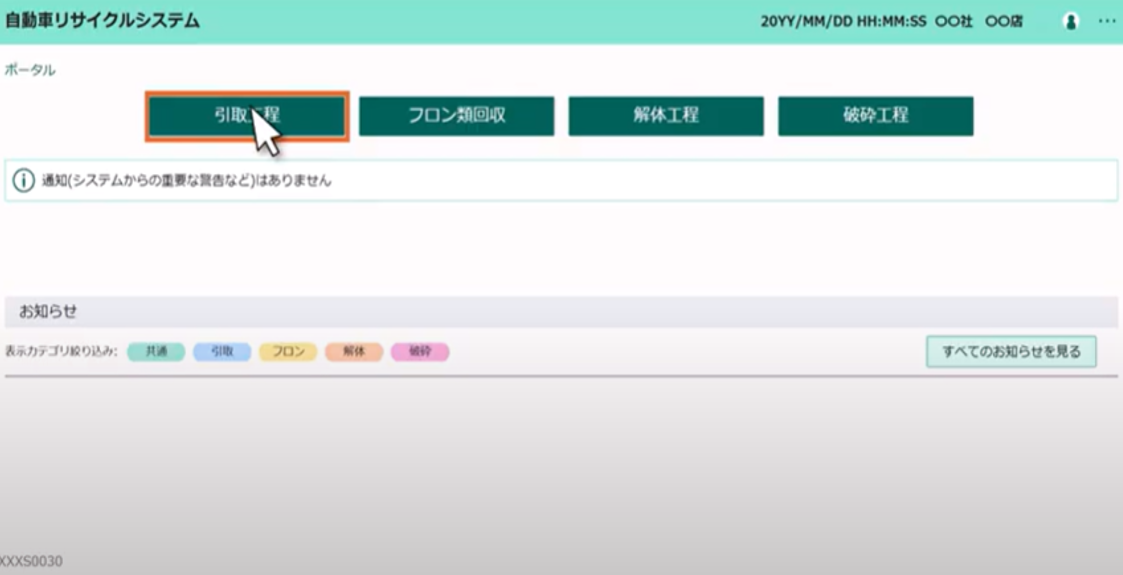Open the 破砕工程 process
Screen dimensions: 1123x575
coord(875,116)
